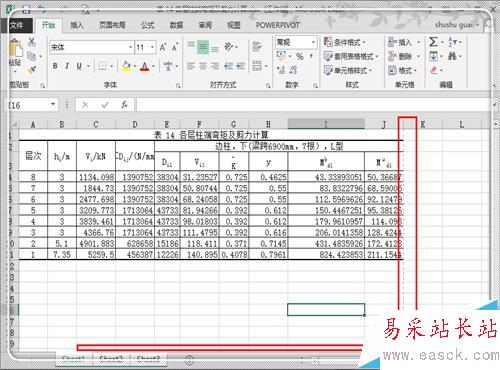Click the Copy icon in clipboard group
Image resolution: width=500 pixels, height=370 pixels.
(32, 56)
